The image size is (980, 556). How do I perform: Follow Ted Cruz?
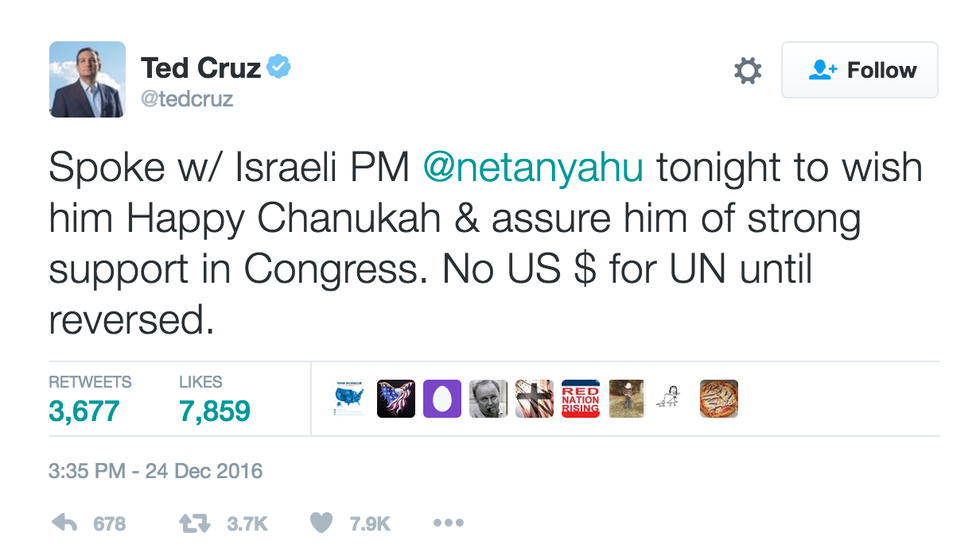[860, 70]
